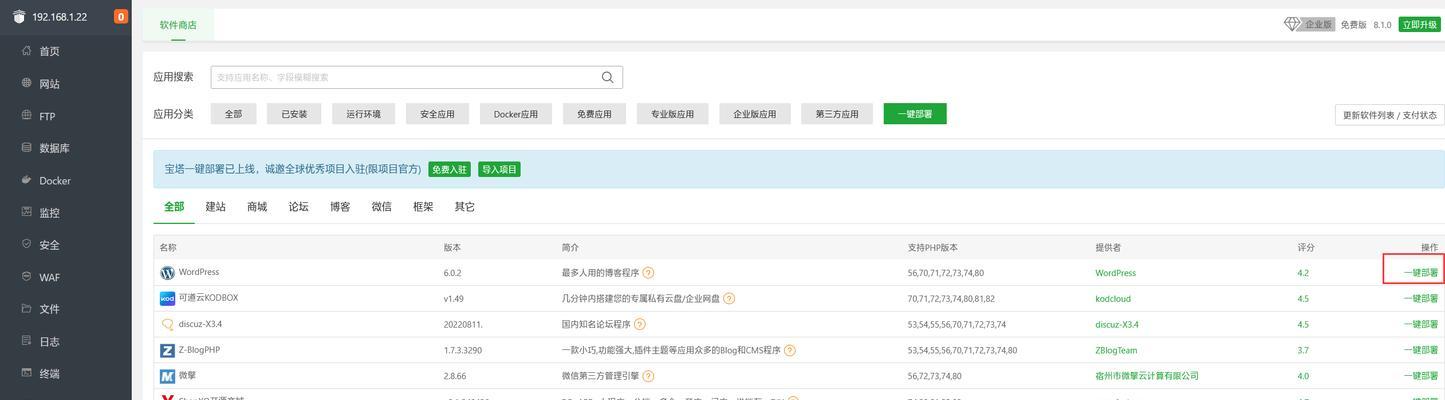The width and height of the screenshot is (1445, 400).
Task: Switch to the 商城 sub-tab
Action: 257,207
